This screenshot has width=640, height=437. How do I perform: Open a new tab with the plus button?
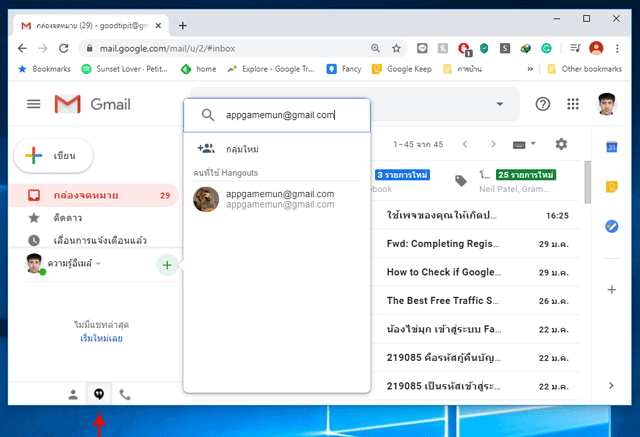click(182, 26)
